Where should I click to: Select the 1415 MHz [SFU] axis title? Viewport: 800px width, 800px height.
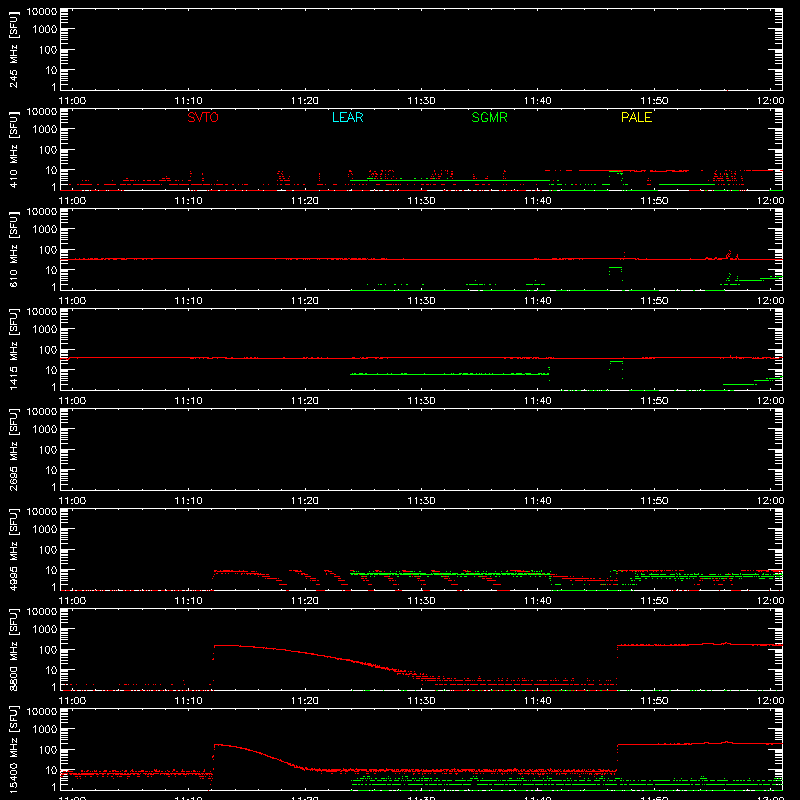click(14, 349)
